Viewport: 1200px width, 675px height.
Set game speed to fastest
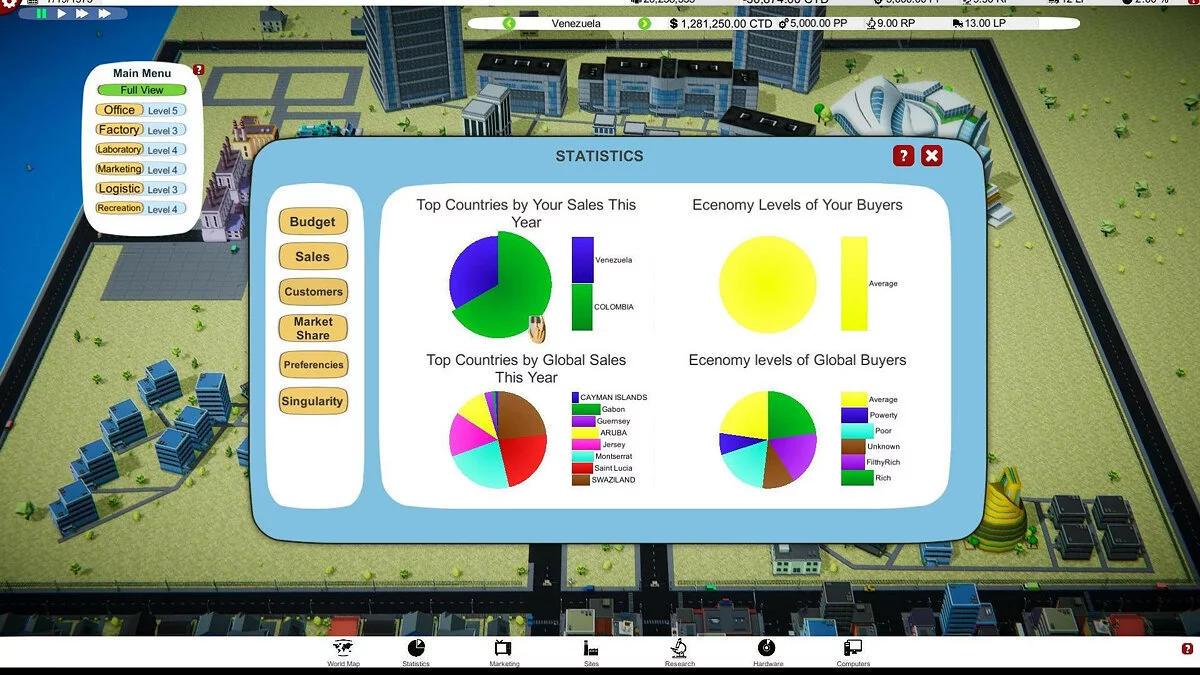point(105,14)
